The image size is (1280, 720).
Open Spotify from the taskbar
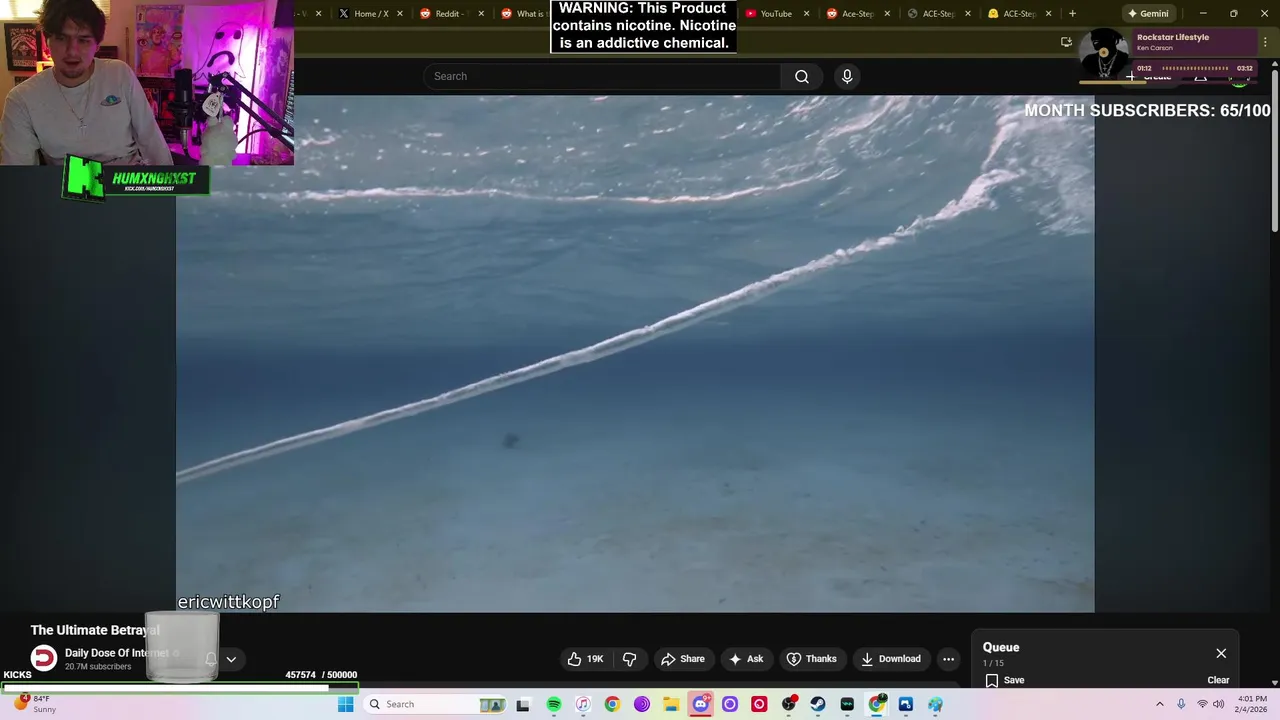click(x=554, y=704)
